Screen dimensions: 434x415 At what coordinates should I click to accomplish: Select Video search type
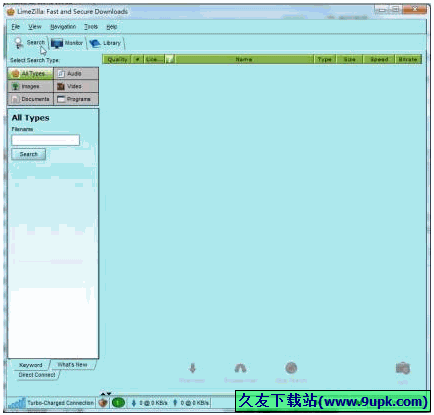coord(76,86)
